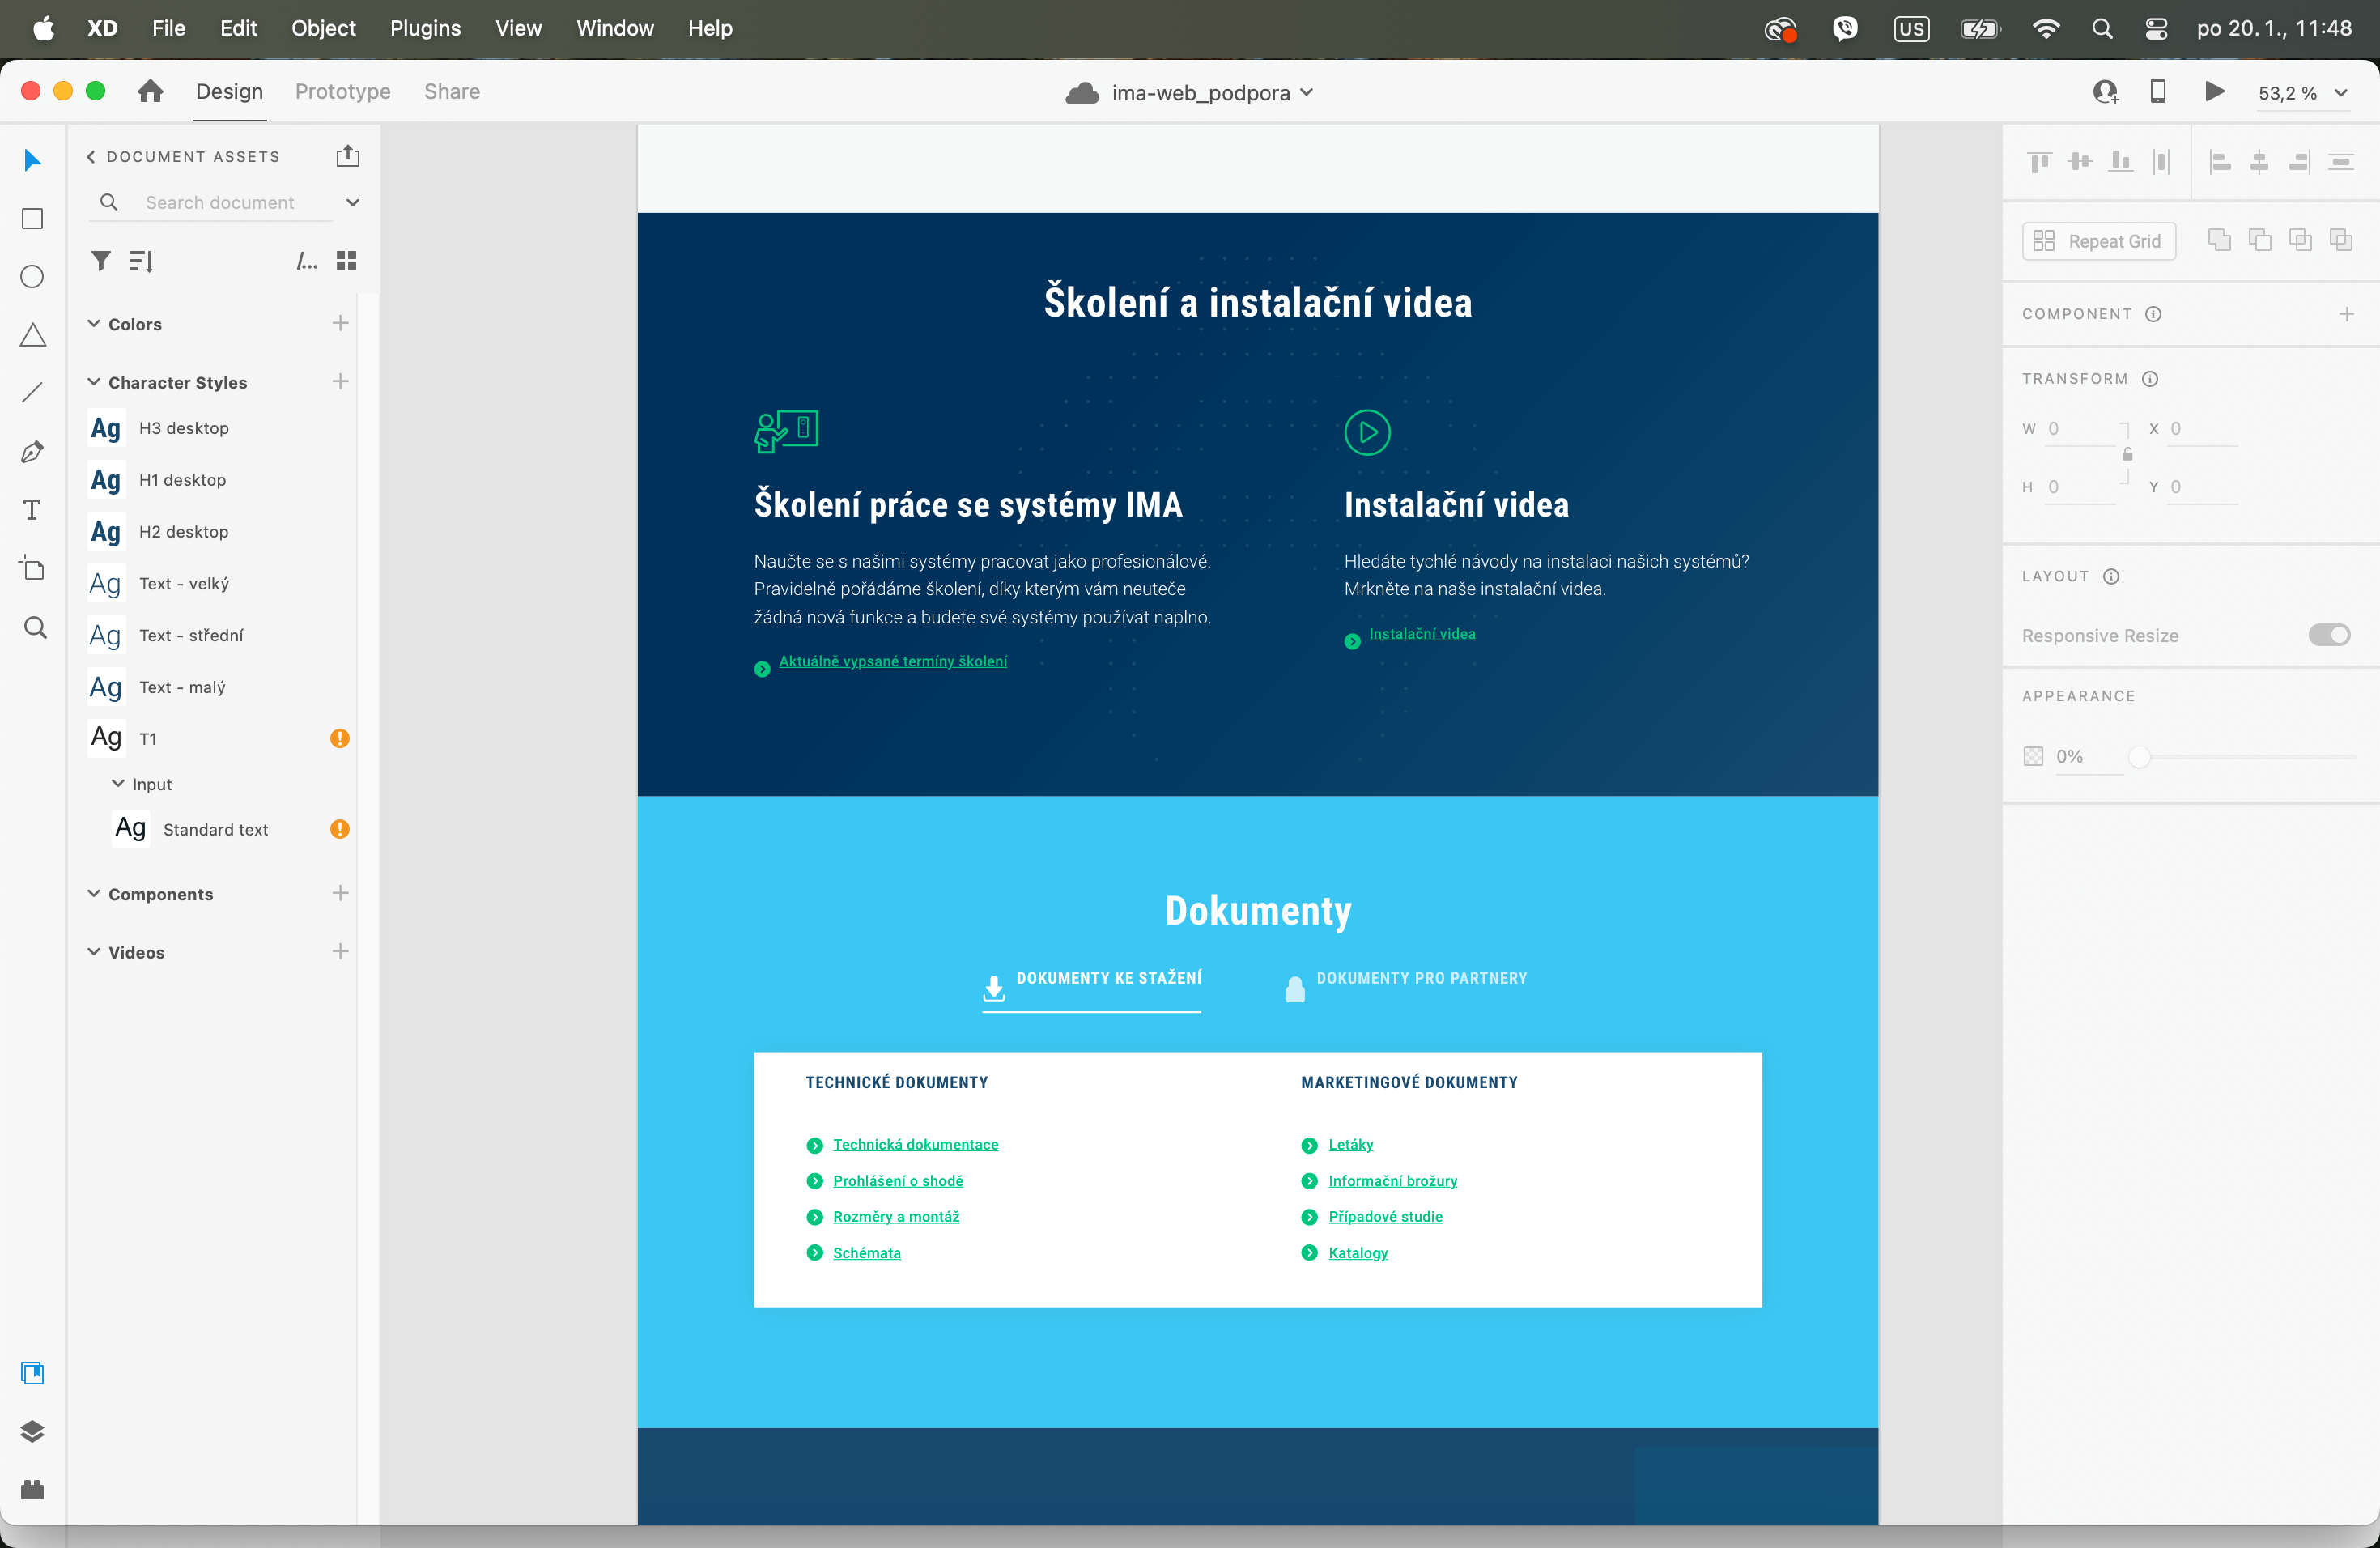Open the Plugins menu
This screenshot has width=2380, height=1548.
point(425,28)
